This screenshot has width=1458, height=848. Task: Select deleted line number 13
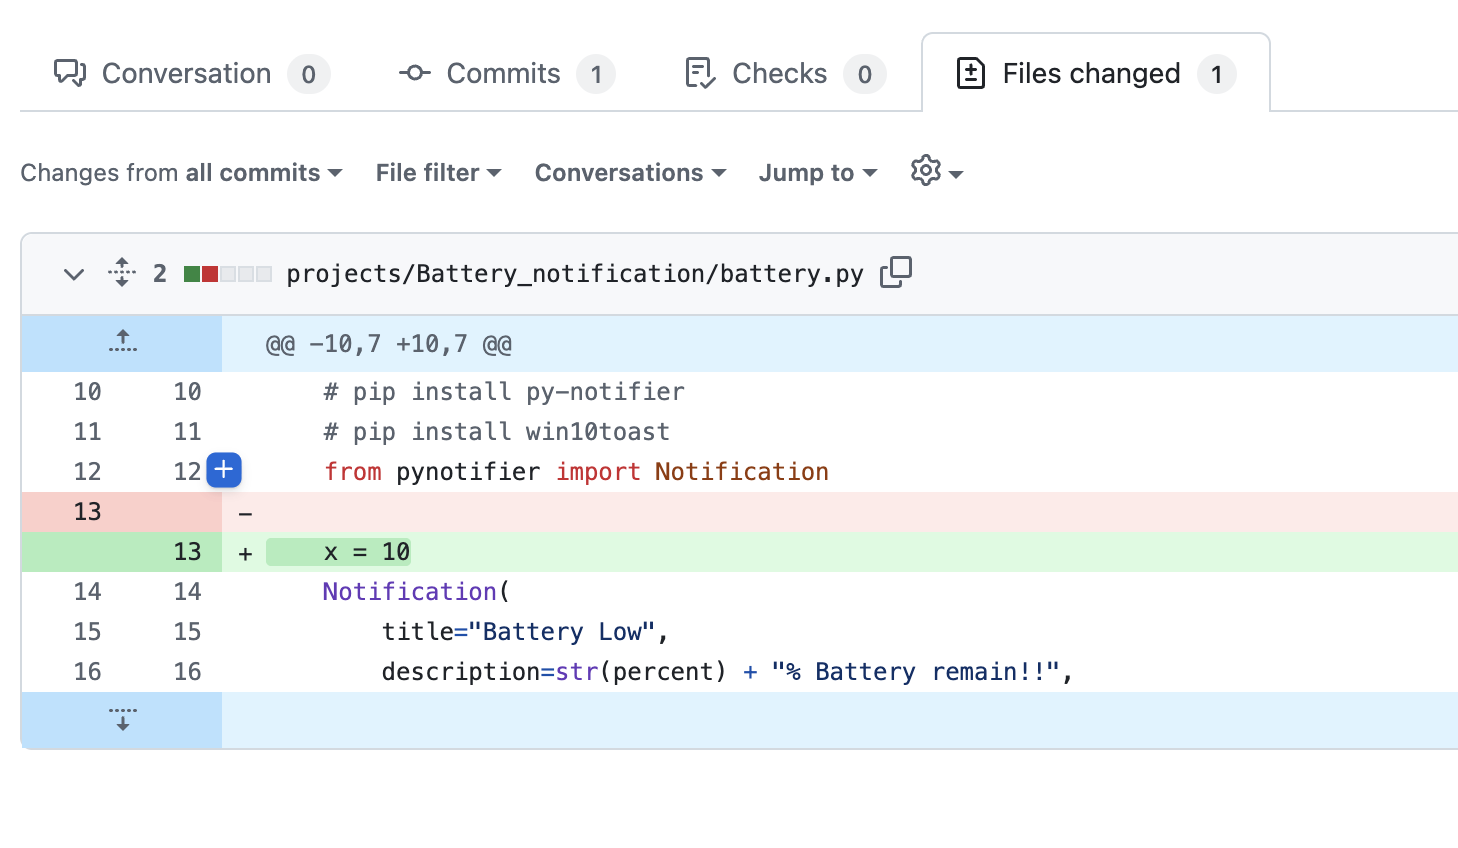click(x=87, y=512)
